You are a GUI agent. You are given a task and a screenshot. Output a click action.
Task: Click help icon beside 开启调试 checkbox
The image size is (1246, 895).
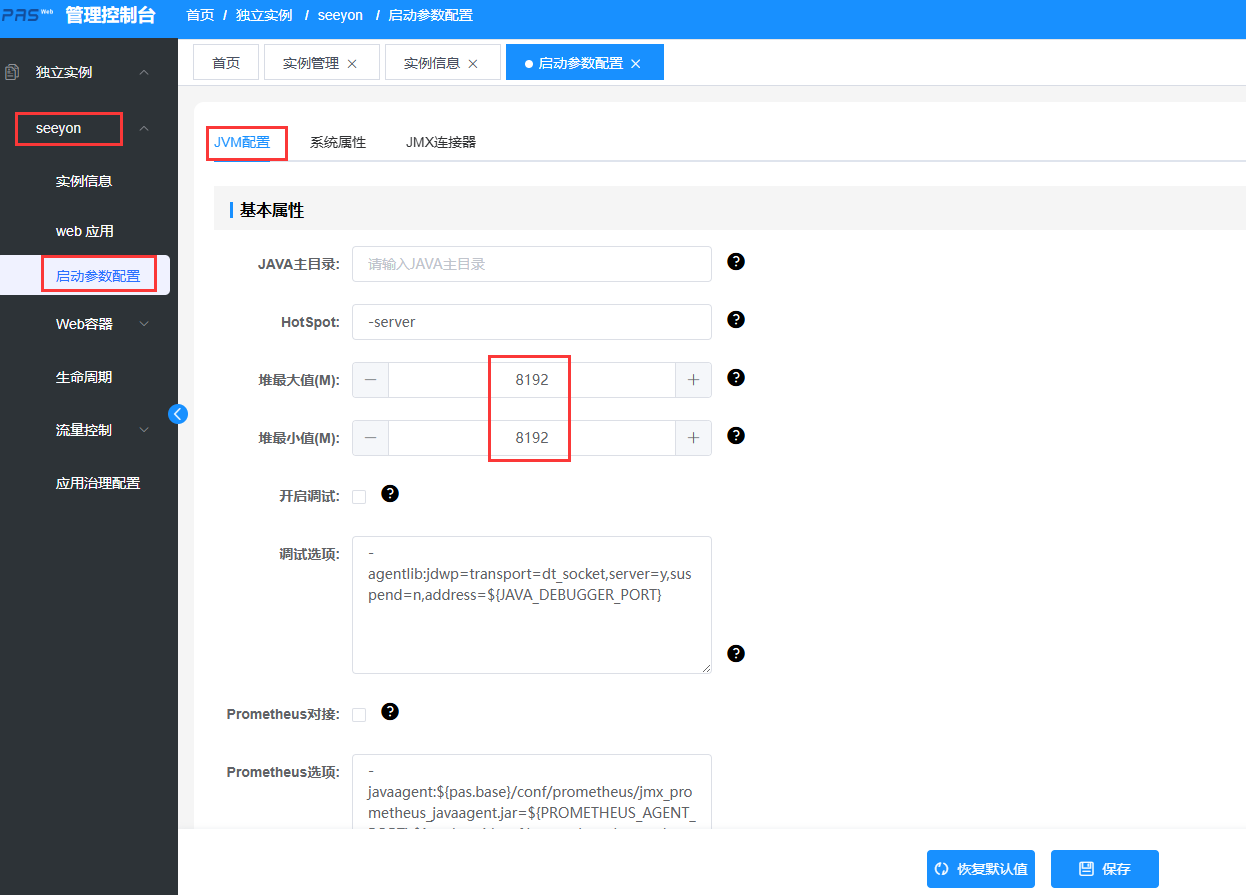coord(390,494)
